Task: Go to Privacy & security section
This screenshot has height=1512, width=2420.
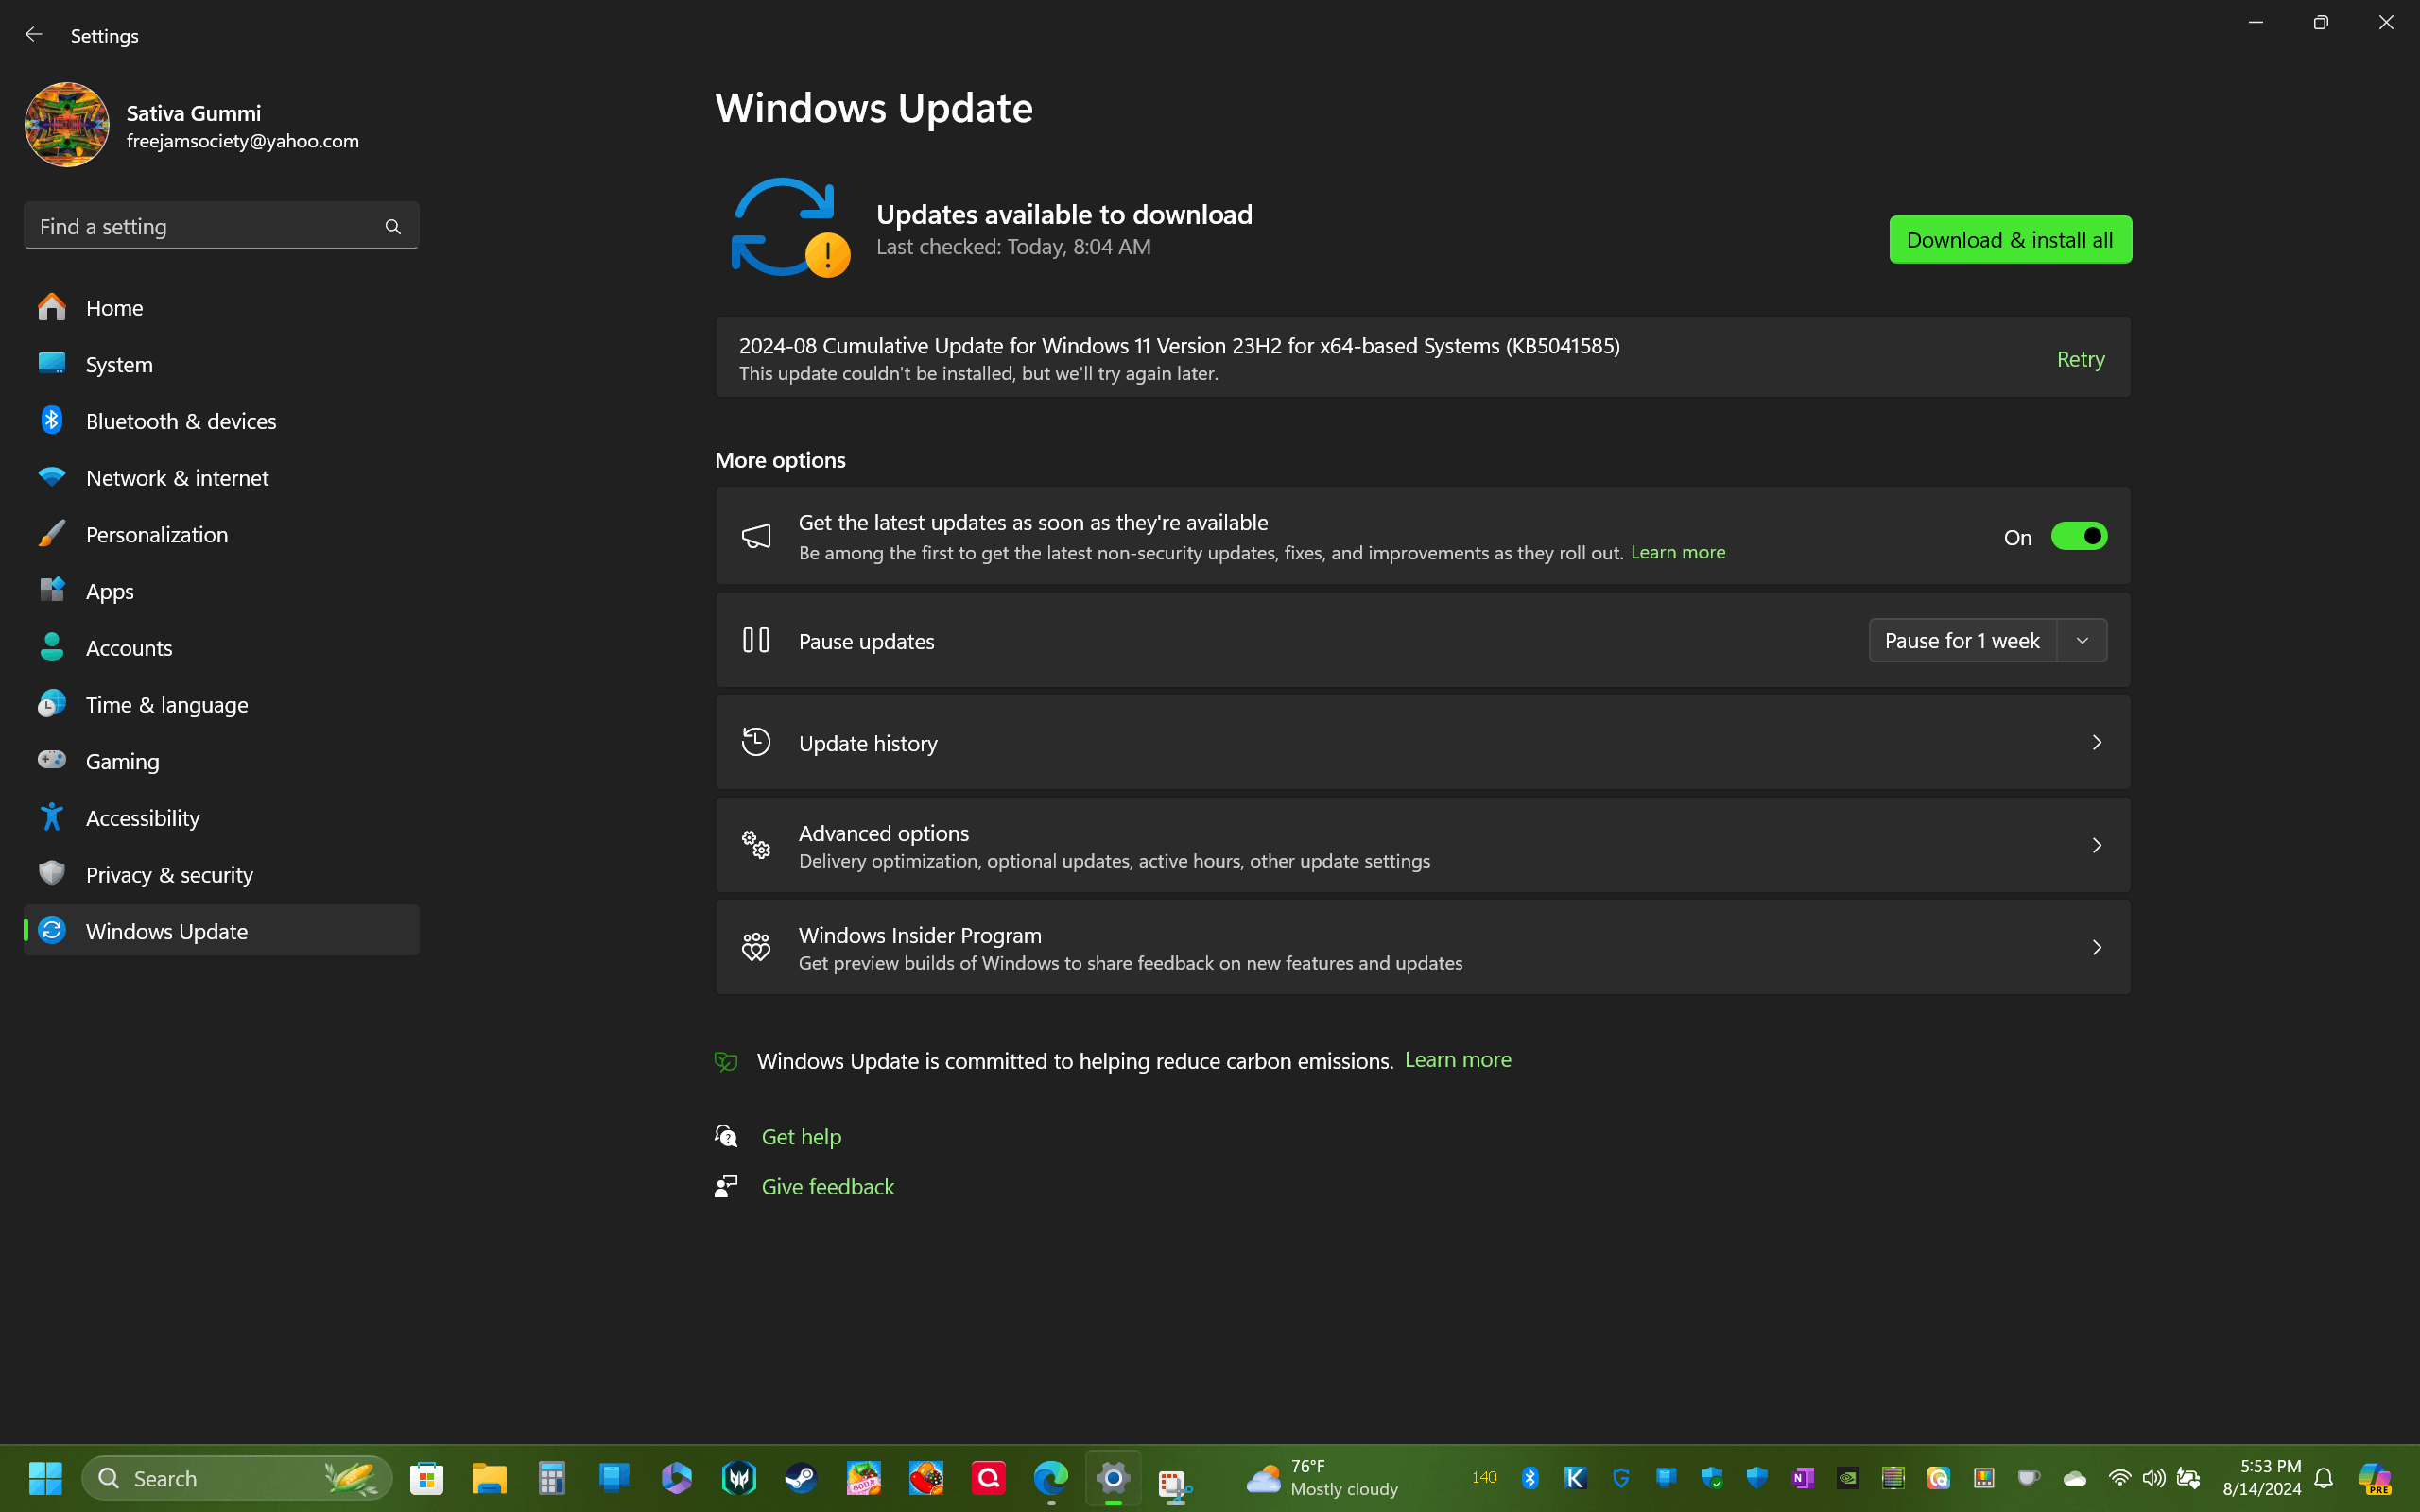Action: tap(169, 875)
